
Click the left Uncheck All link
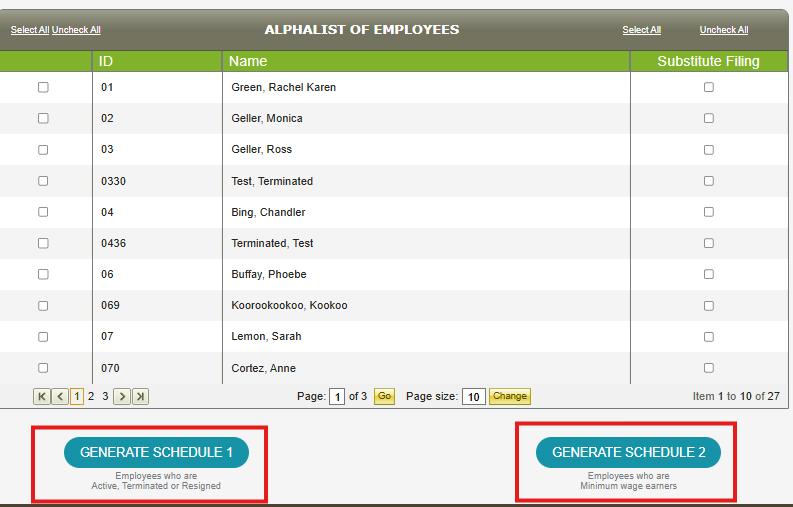pyautogui.click(x=76, y=30)
